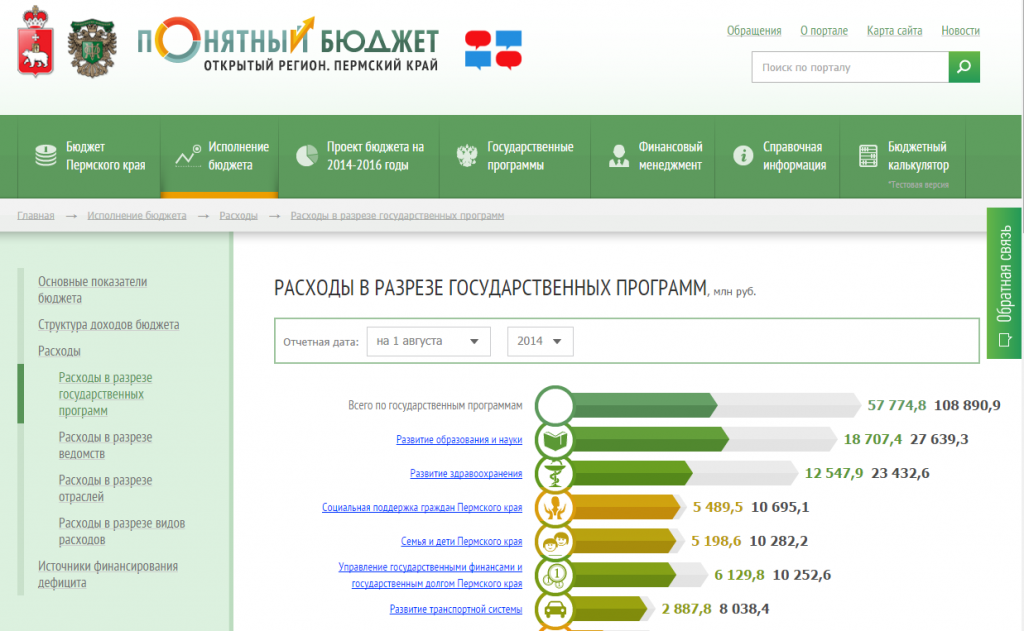Click the coin icon for state finance management
The width and height of the screenshot is (1024, 631).
tap(555, 575)
